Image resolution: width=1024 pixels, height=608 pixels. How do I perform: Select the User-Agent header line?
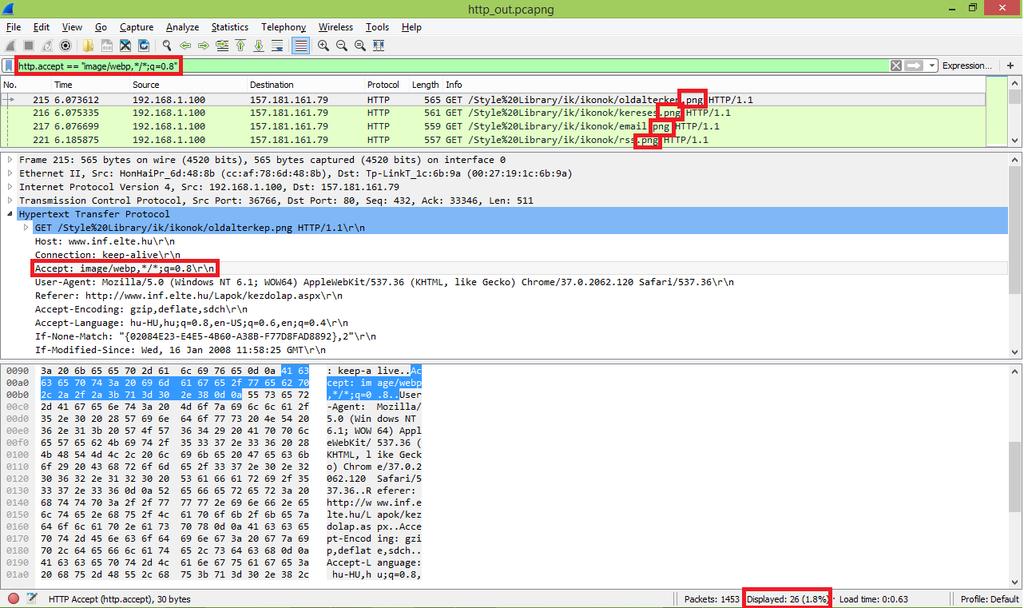pos(384,282)
